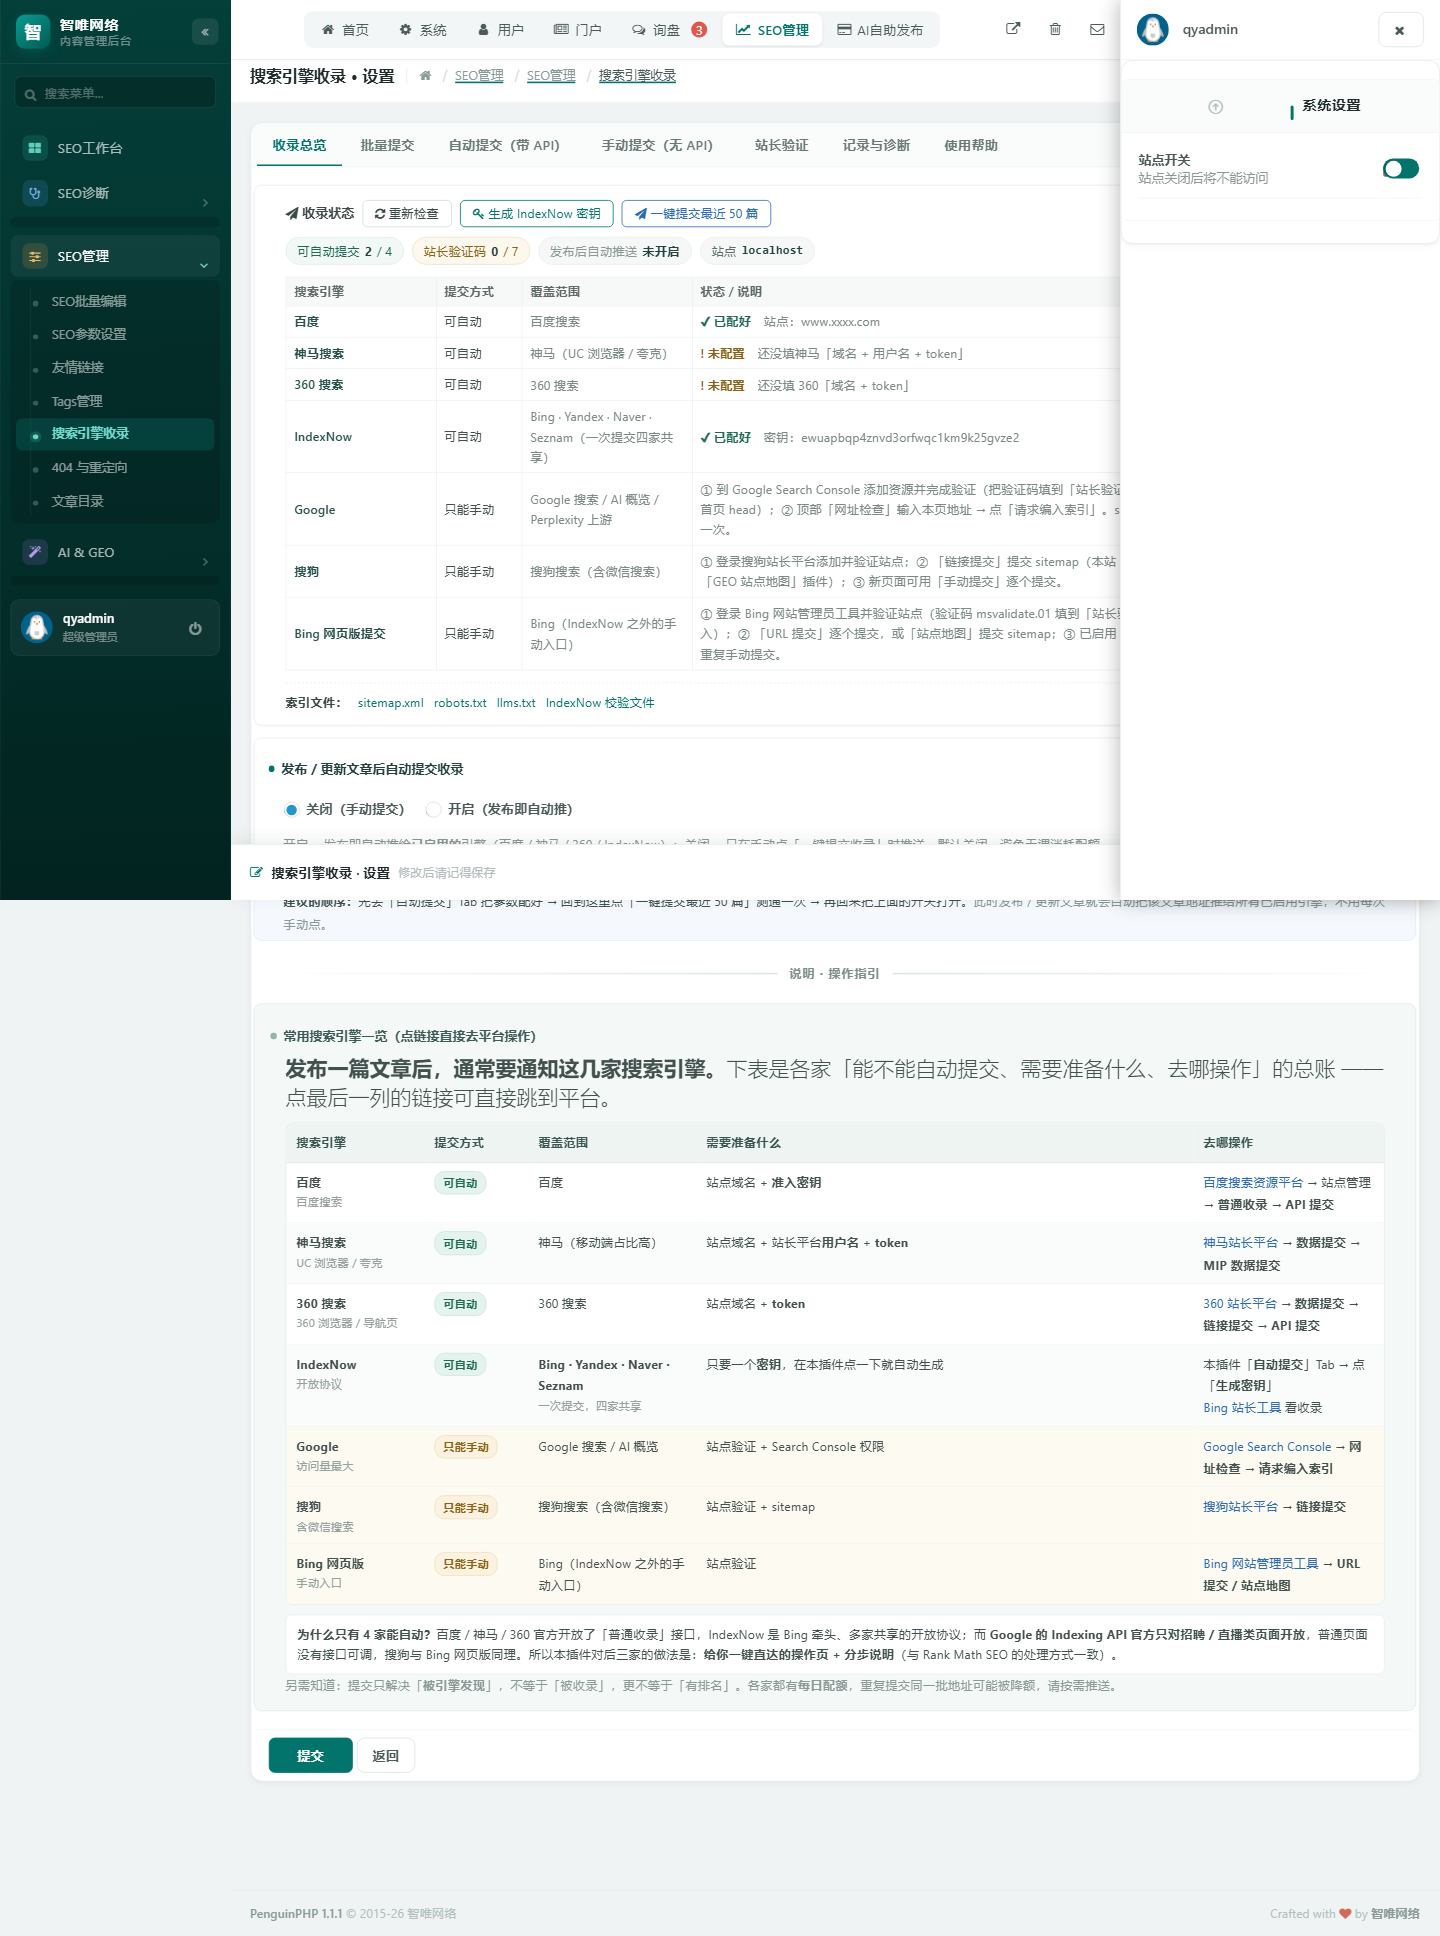
Task: Close the right settings panel
Action: pyautogui.click(x=1400, y=30)
